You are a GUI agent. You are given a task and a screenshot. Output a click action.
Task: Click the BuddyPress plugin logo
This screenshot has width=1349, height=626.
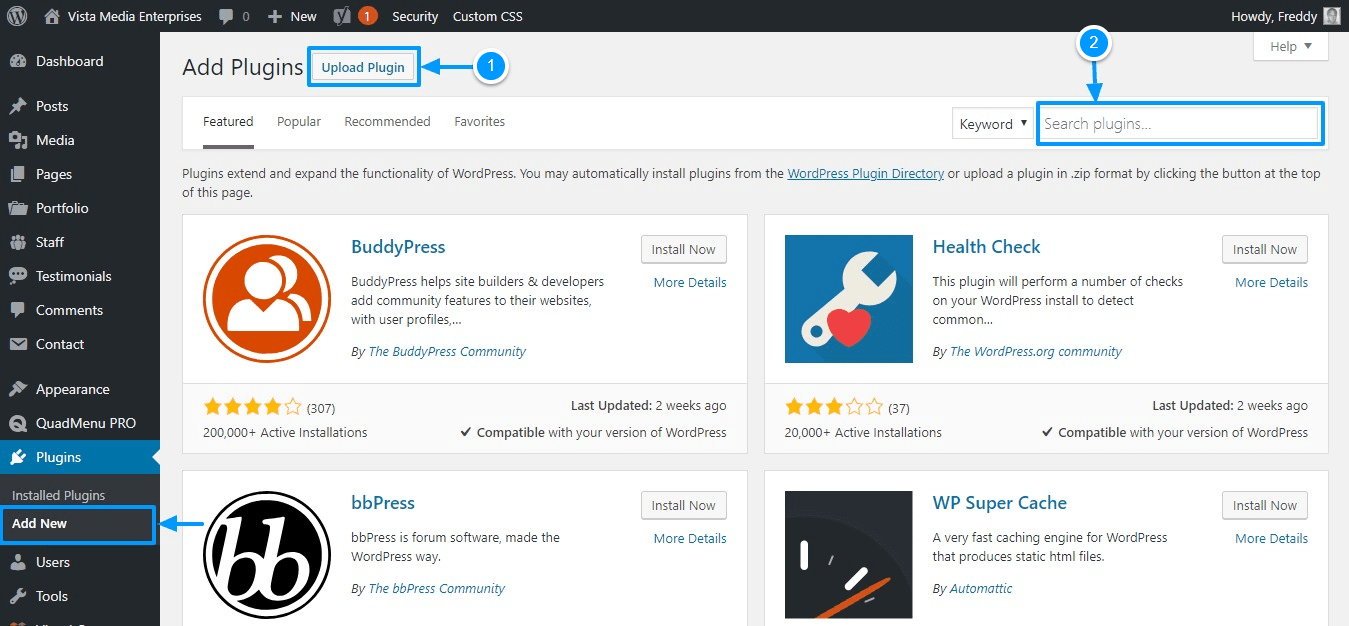(x=267, y=299)
